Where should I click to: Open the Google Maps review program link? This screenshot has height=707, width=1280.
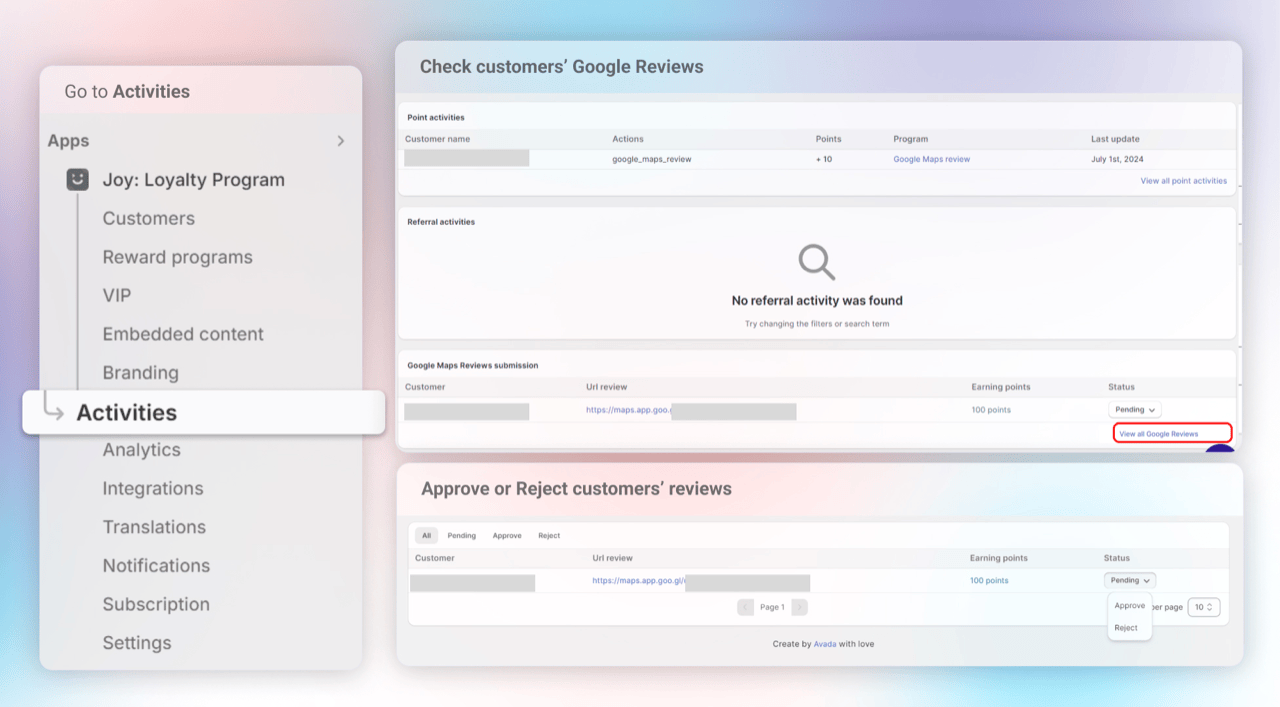[932, 159]
